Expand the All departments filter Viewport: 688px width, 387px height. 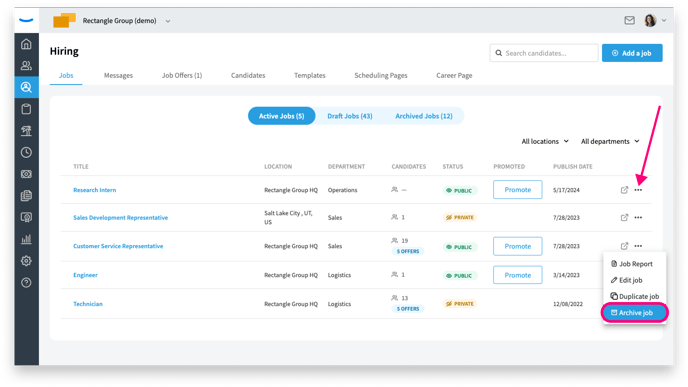[x=610, y=141]
